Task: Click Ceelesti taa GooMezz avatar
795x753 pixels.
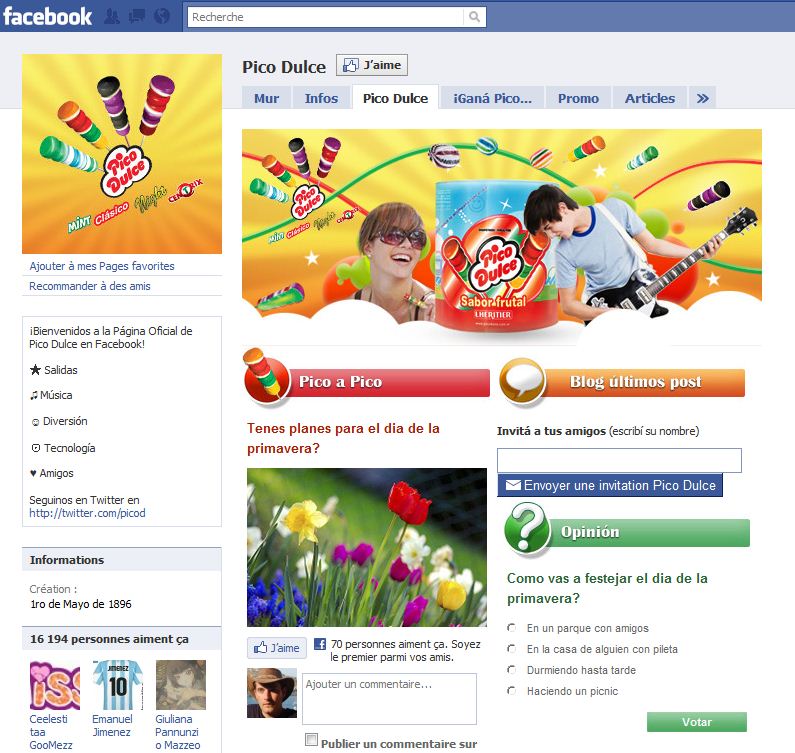Action: [55, 685]
